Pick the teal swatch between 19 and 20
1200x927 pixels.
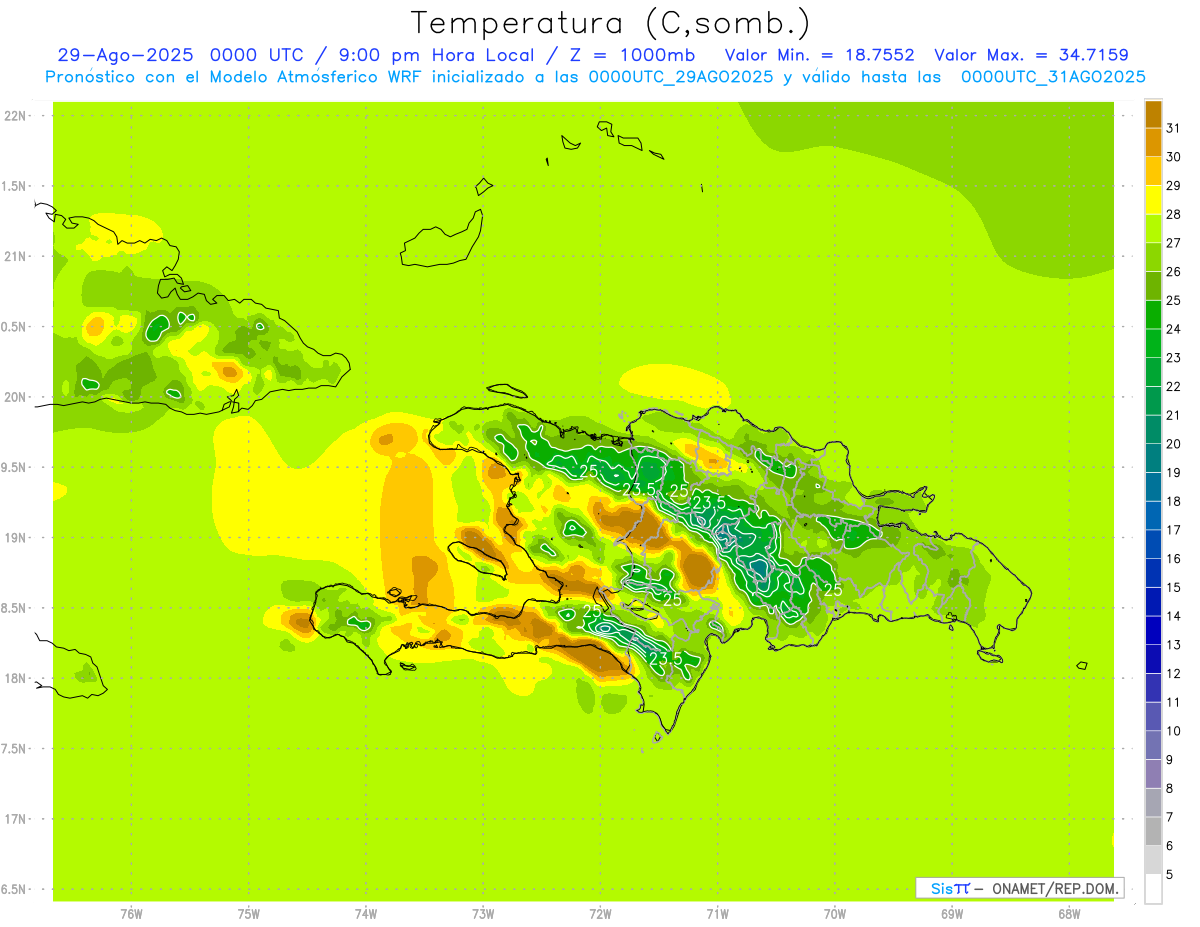click(1153, 458)
